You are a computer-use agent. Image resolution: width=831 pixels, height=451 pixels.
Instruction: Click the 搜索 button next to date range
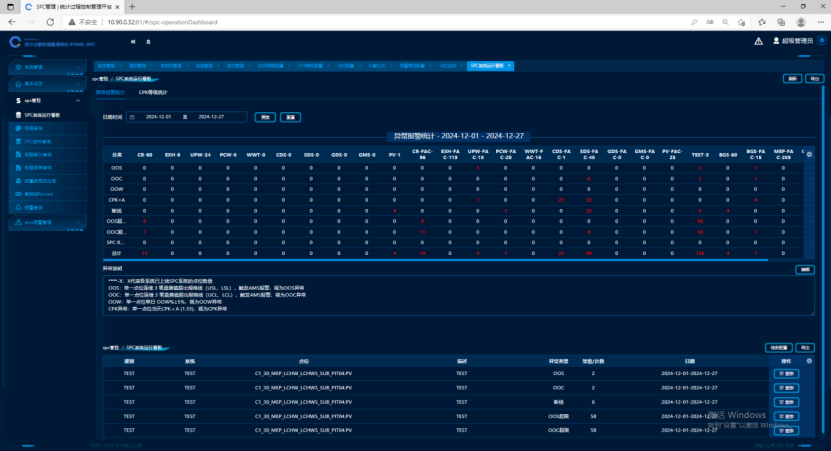click(265, 117)
